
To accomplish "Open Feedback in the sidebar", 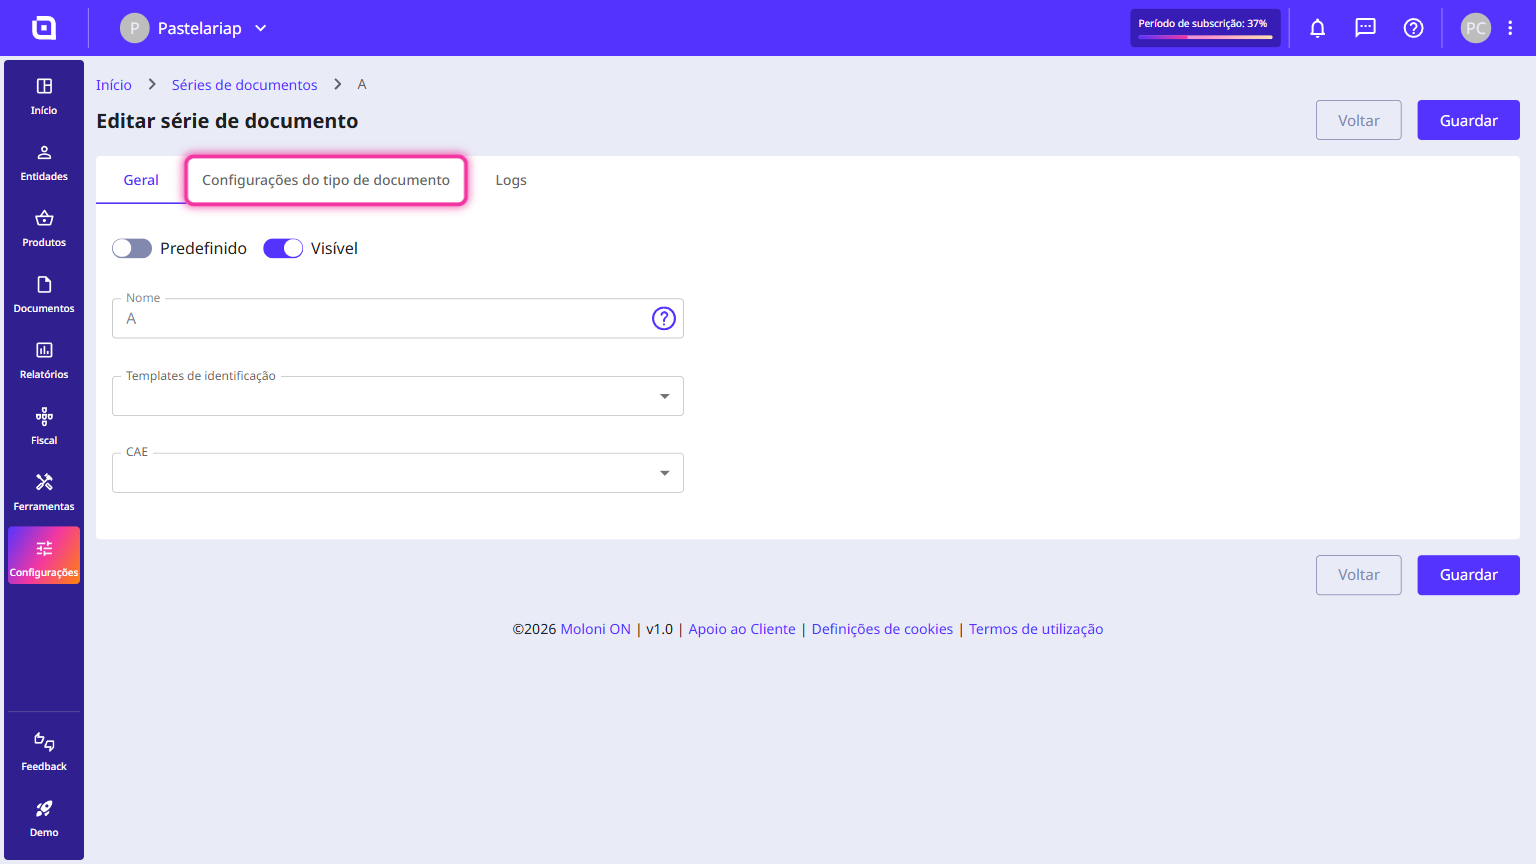I will pyautogui.click(x=44, y=752).
